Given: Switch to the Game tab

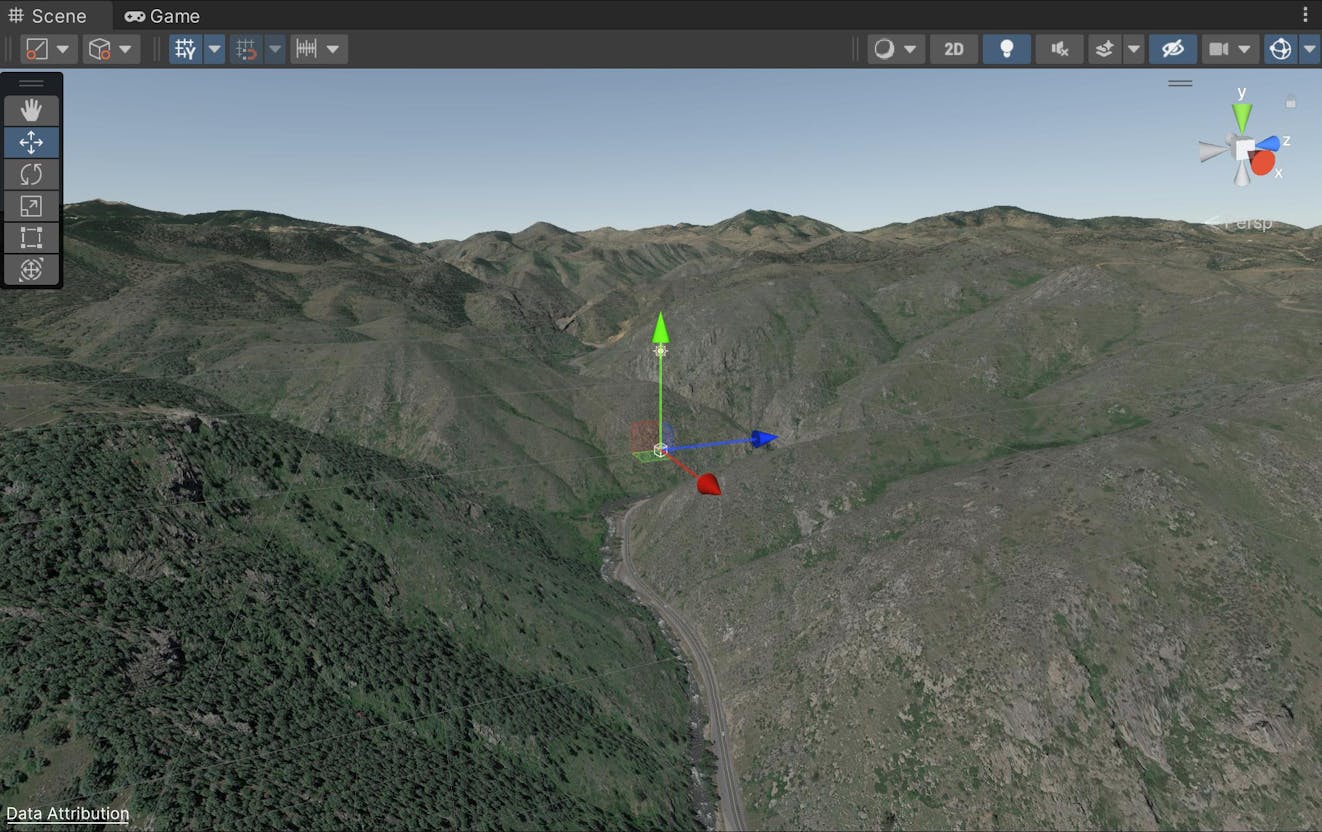Looking at the screenshot, I should [161, 15].
